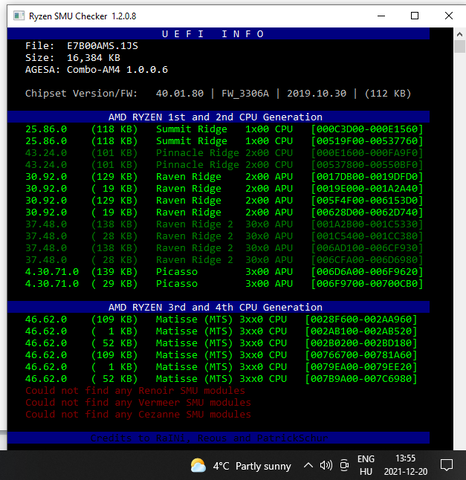Image resolution: width=466 pixels, height=480 pixels.
Task: Switch the ENG HU input language indicator
Action: click(x=366, y=465)
